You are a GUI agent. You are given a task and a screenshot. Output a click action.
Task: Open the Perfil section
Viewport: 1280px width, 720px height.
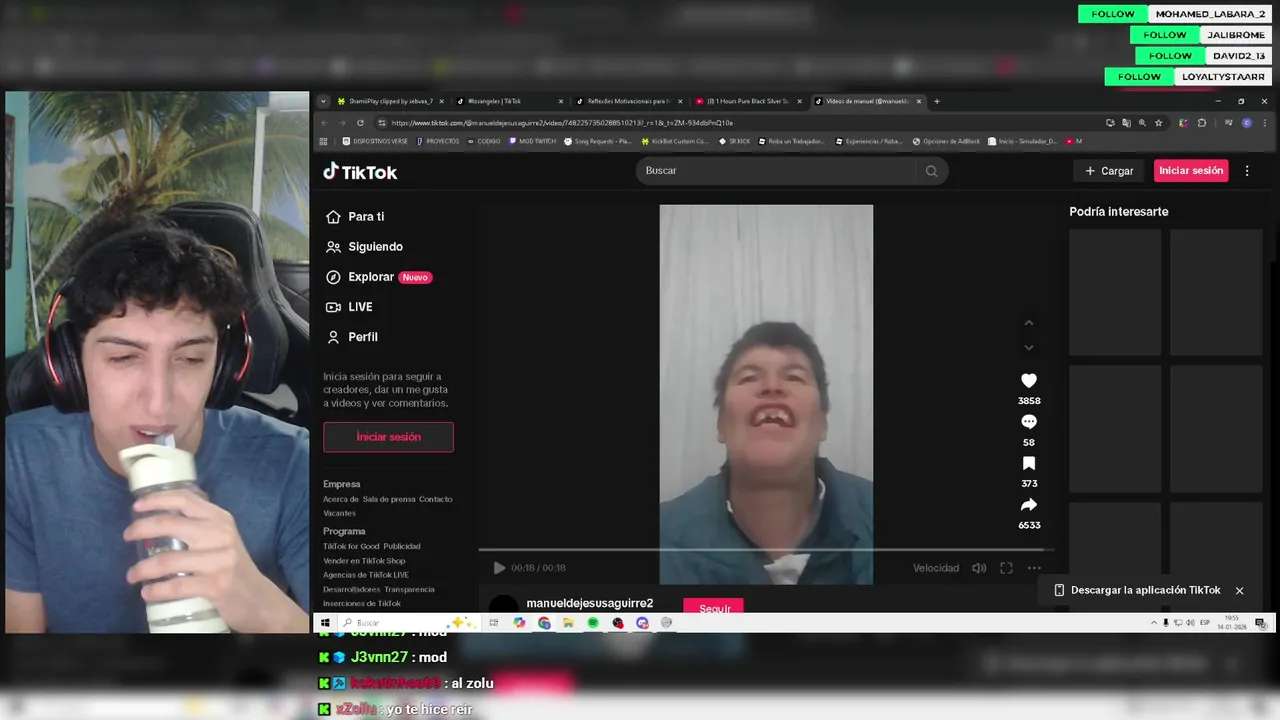coord(352,337)
